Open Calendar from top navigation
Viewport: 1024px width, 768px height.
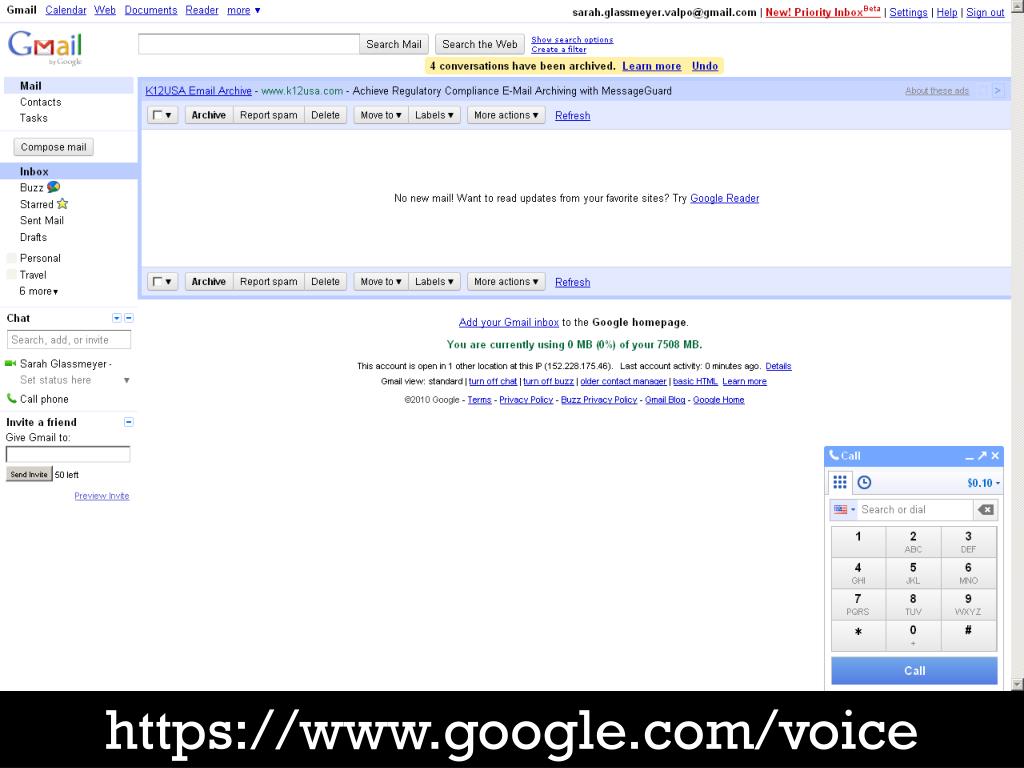(66, 10)
